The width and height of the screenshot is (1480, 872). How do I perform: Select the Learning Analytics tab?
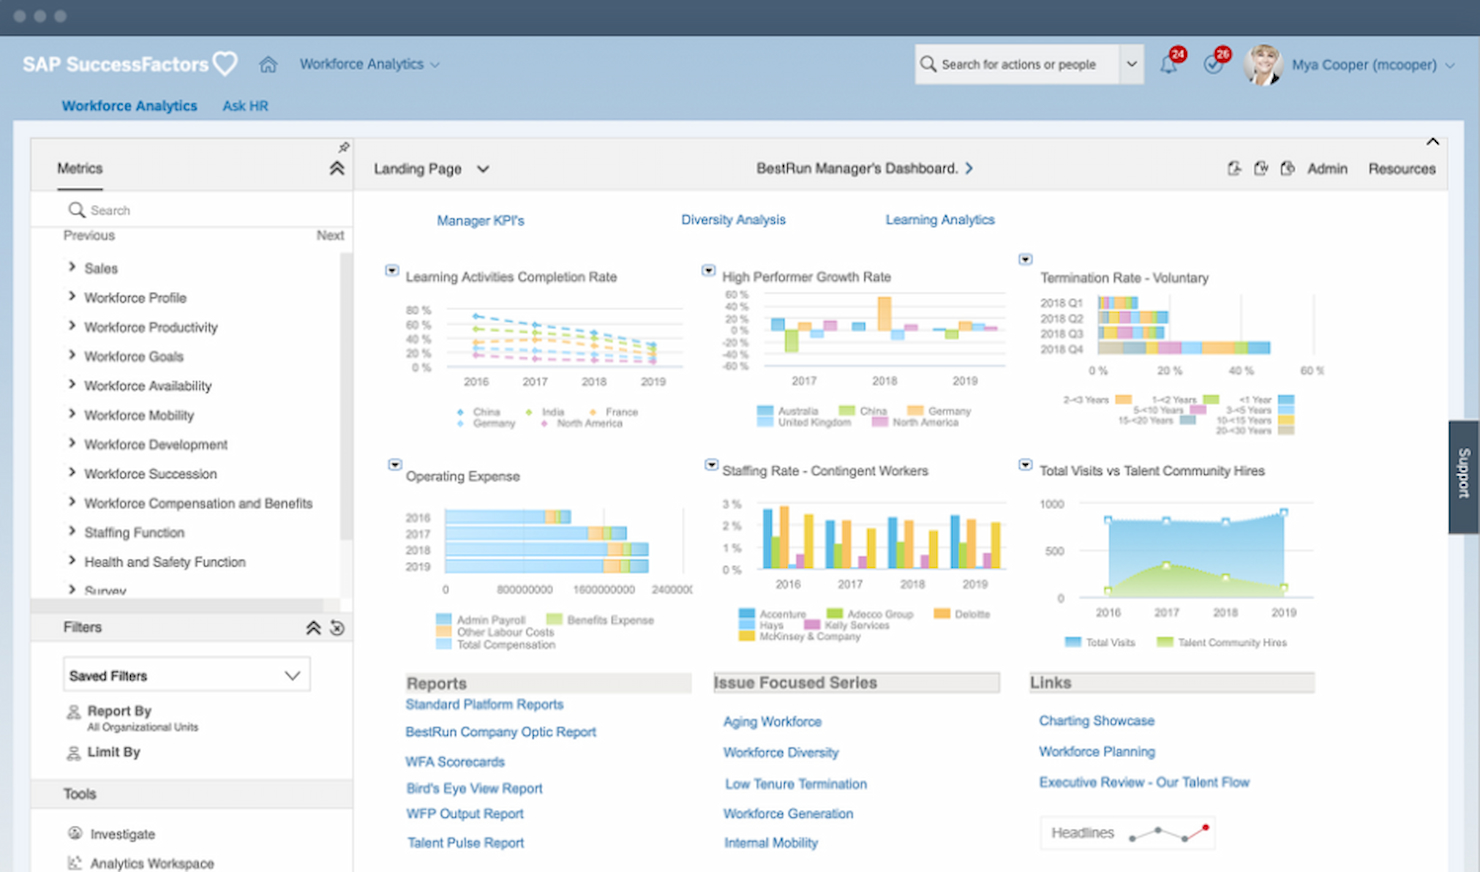click(940, 219)
